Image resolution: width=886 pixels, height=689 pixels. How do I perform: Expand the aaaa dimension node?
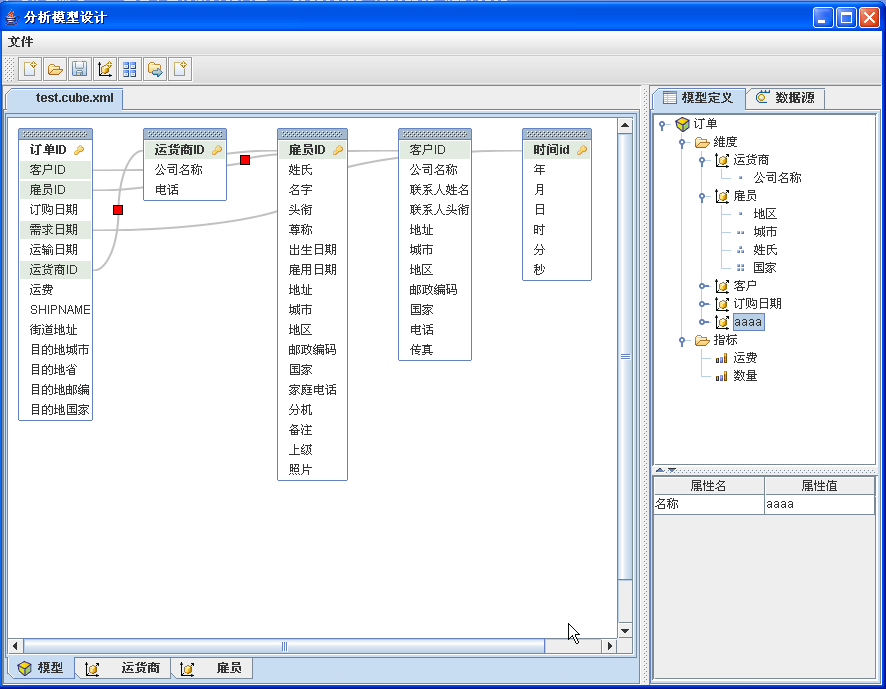703,322
